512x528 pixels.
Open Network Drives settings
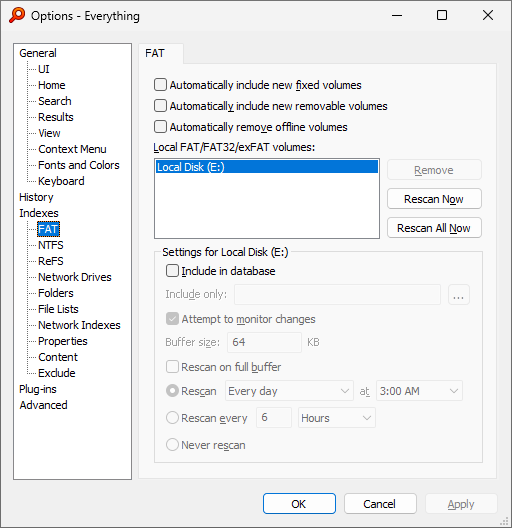[x=74, y=277]
